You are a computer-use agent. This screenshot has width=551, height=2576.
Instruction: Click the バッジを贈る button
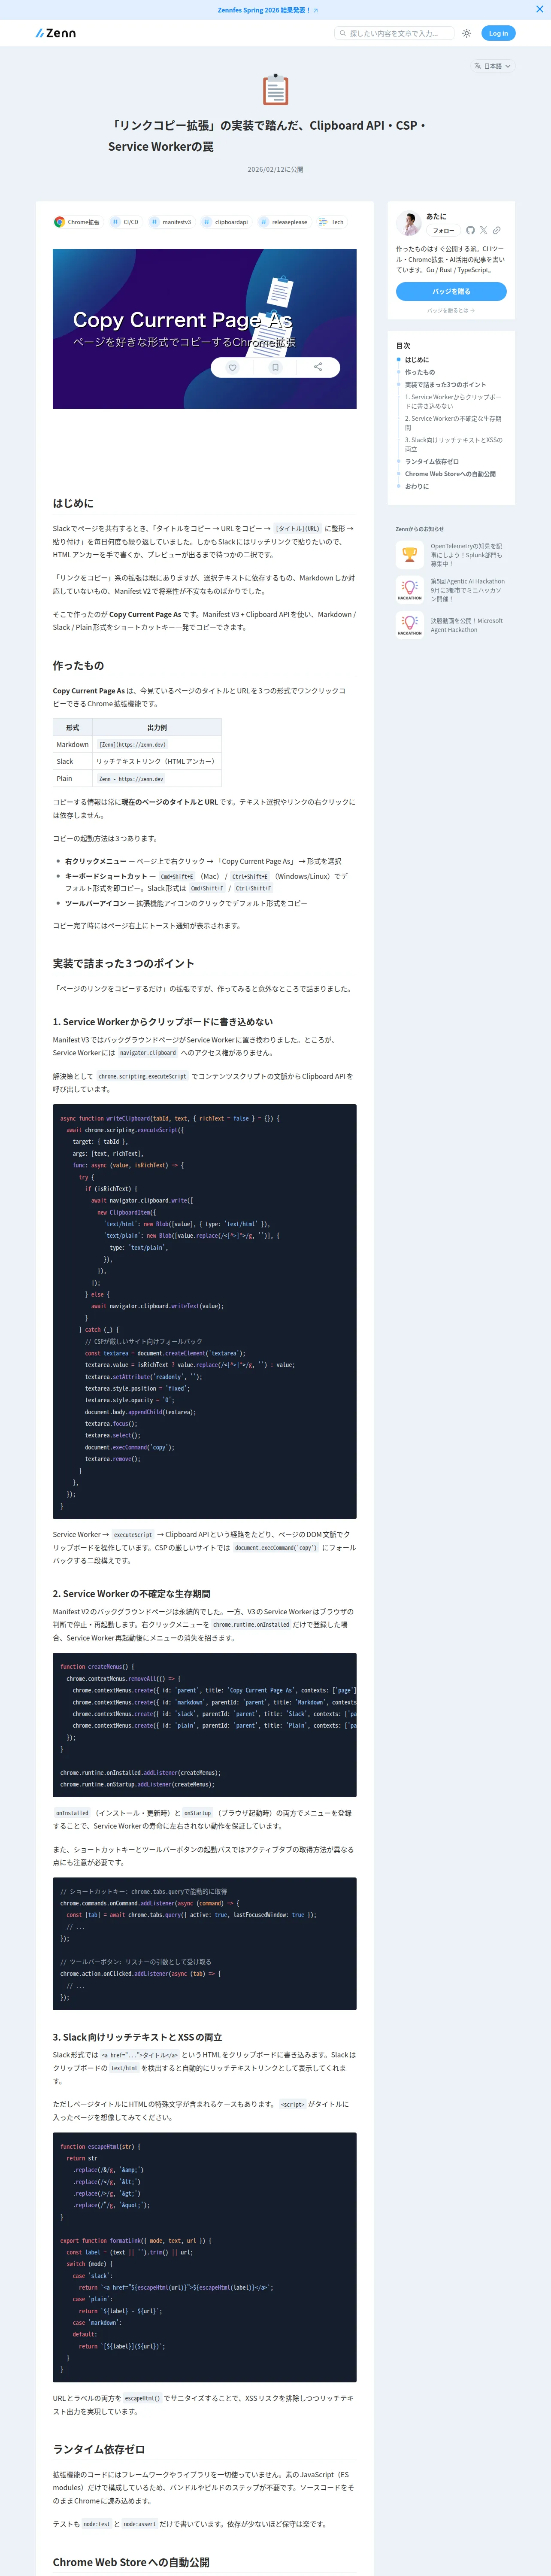[451, 291]
